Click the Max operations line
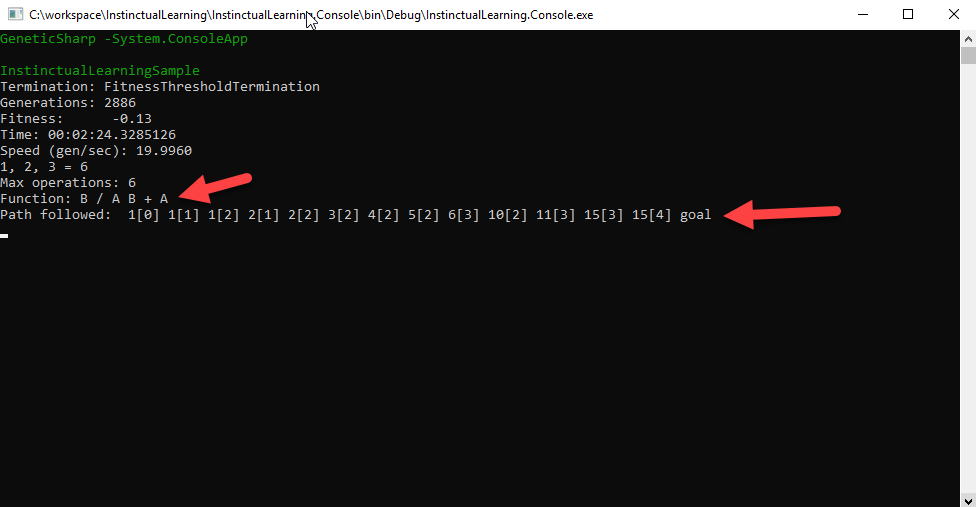 pyautogui.click(x=68, y=182)
